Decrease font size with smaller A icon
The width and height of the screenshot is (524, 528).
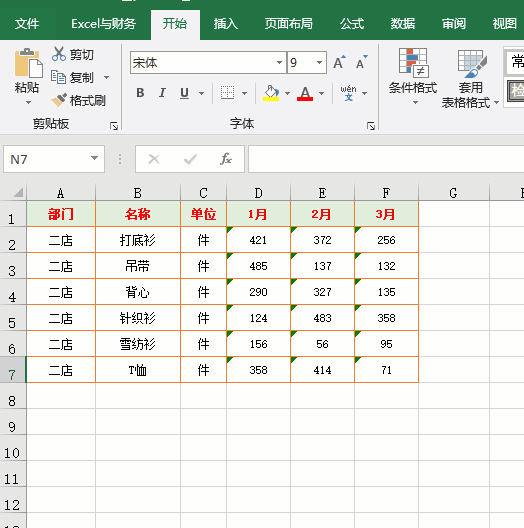(x=362, y=62)
